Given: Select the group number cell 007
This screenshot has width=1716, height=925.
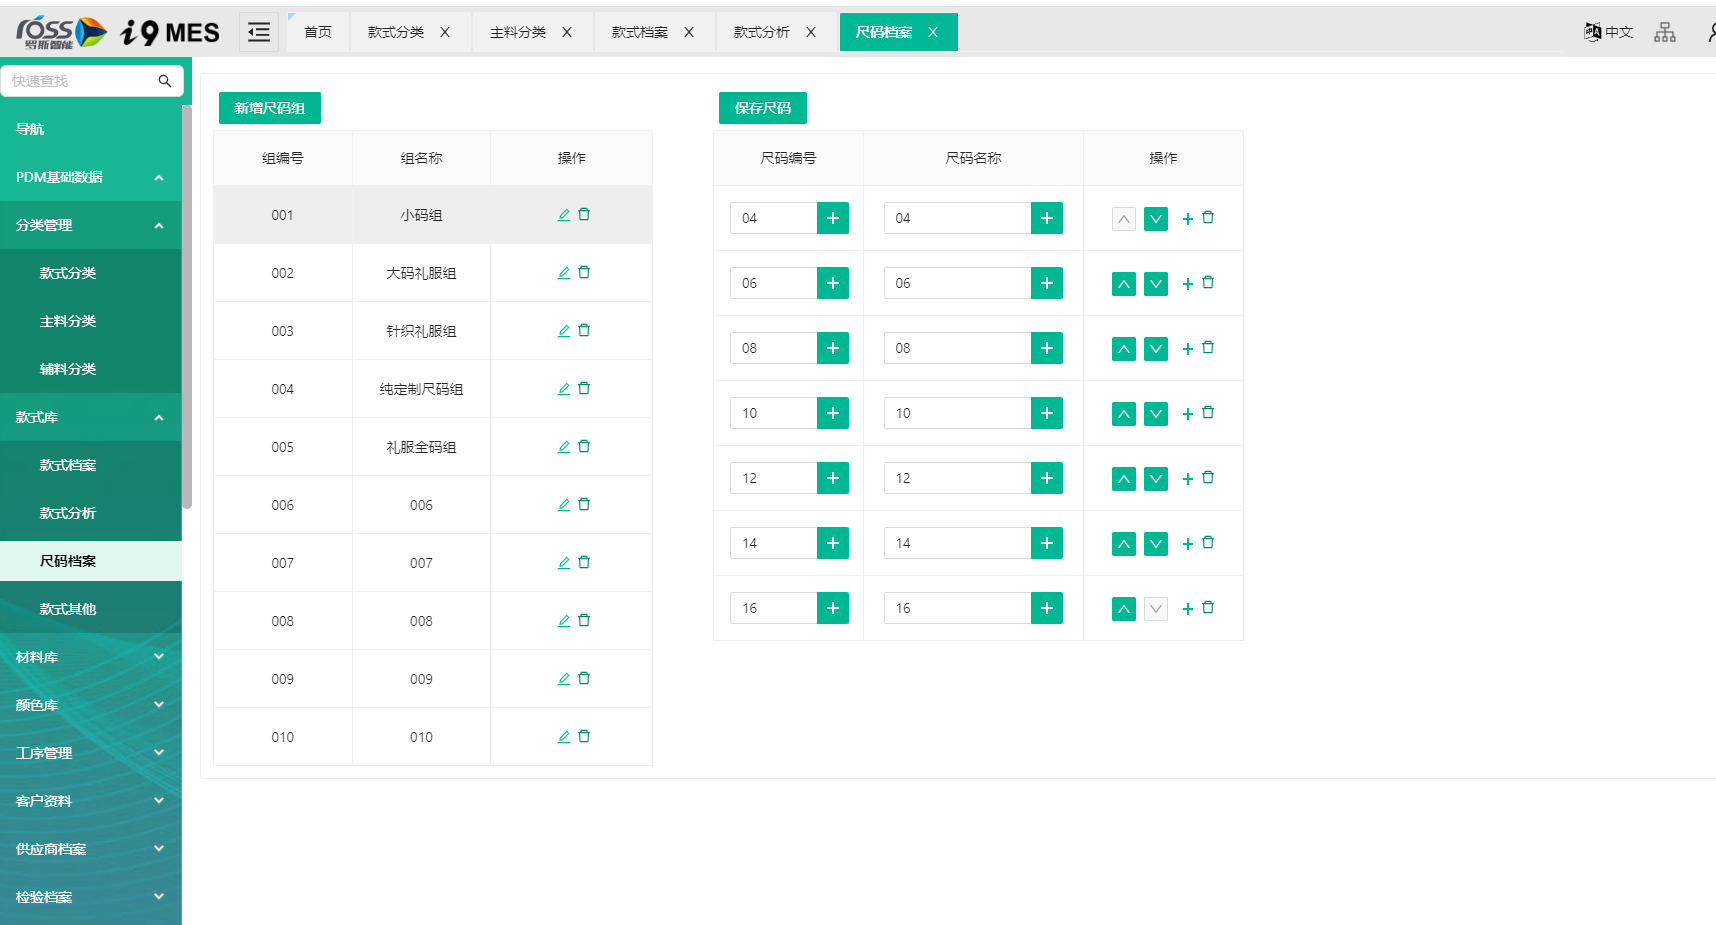Looking at the screenshot, I should click(283, 563).
